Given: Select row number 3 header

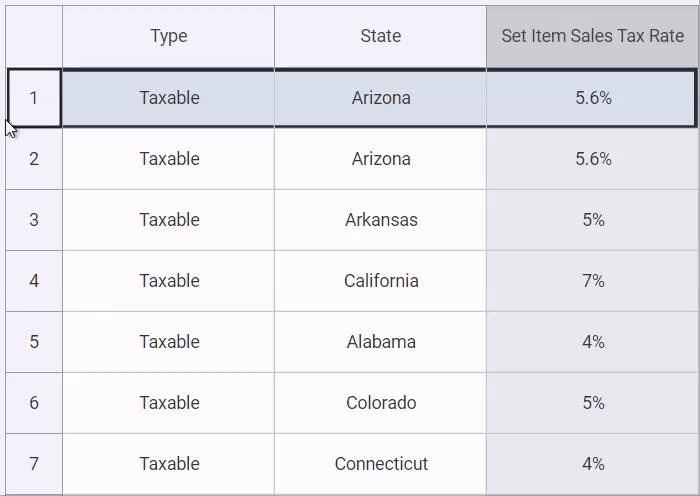Looking at the screenshot, I should pyautogui.click(x=34, y=220).
